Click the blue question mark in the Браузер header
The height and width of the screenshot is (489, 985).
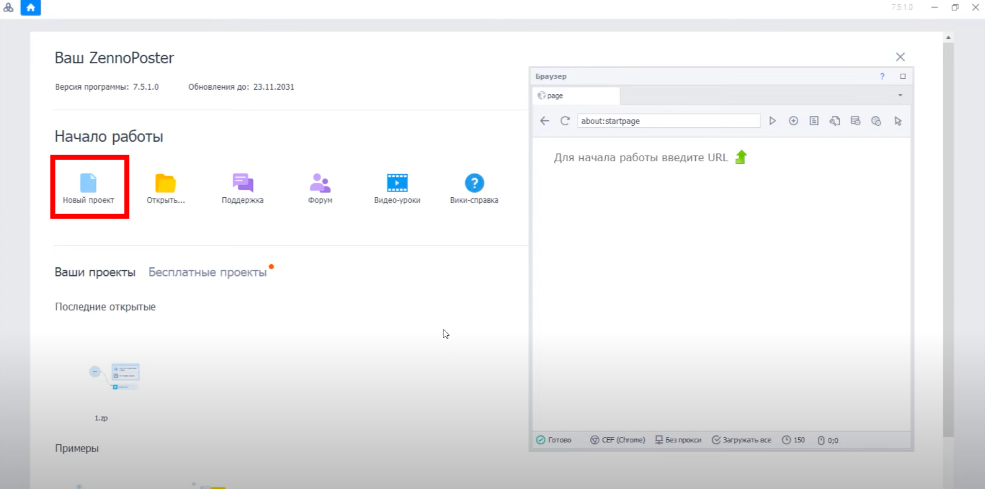point(883,76)
